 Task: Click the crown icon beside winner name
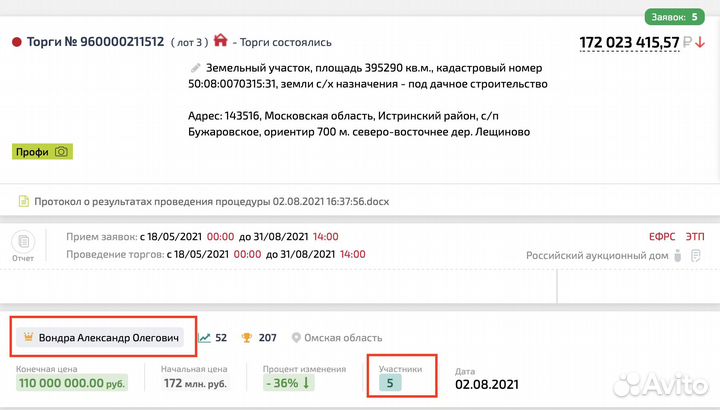click(28, 337)
